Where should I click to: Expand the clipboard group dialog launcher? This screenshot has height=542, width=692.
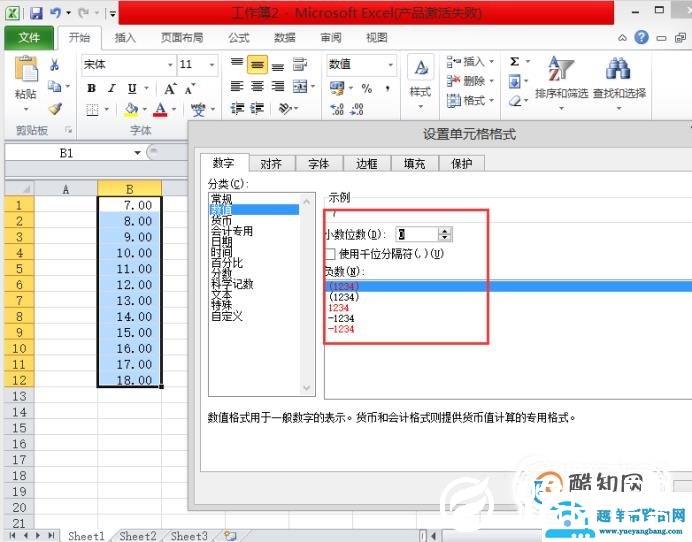click(68, 130)
